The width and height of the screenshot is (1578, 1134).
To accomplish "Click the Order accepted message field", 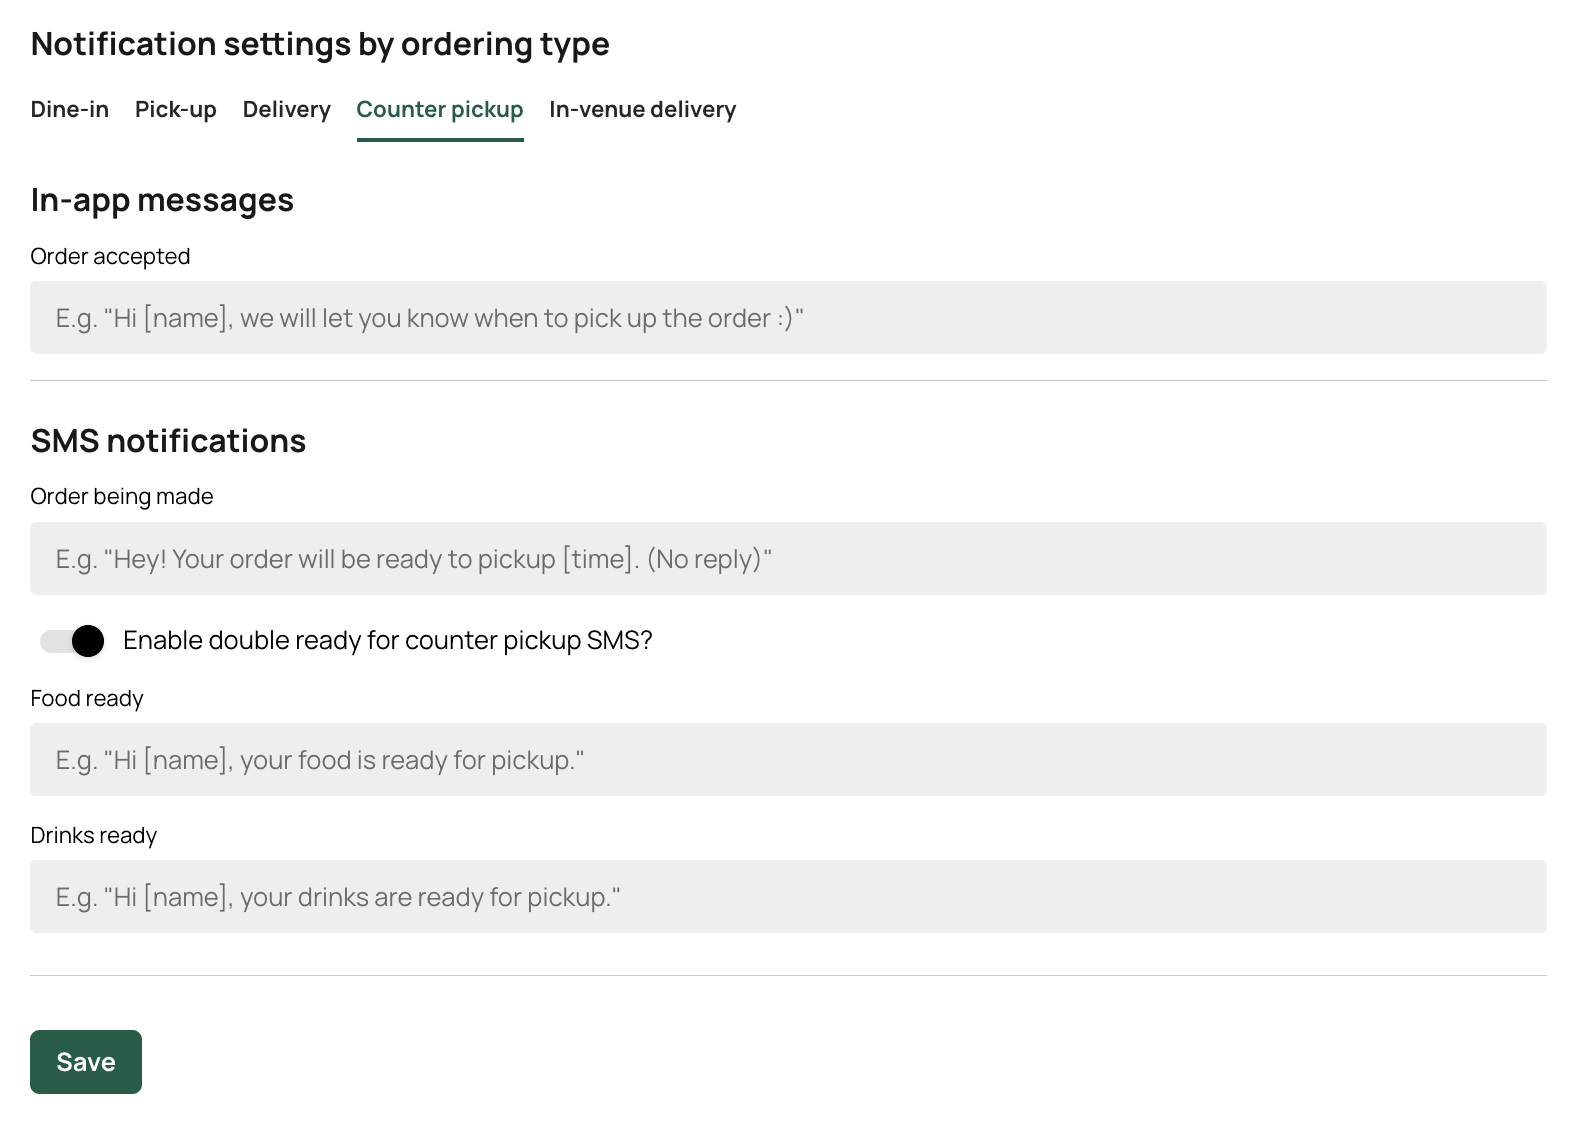I will [788, 318].
